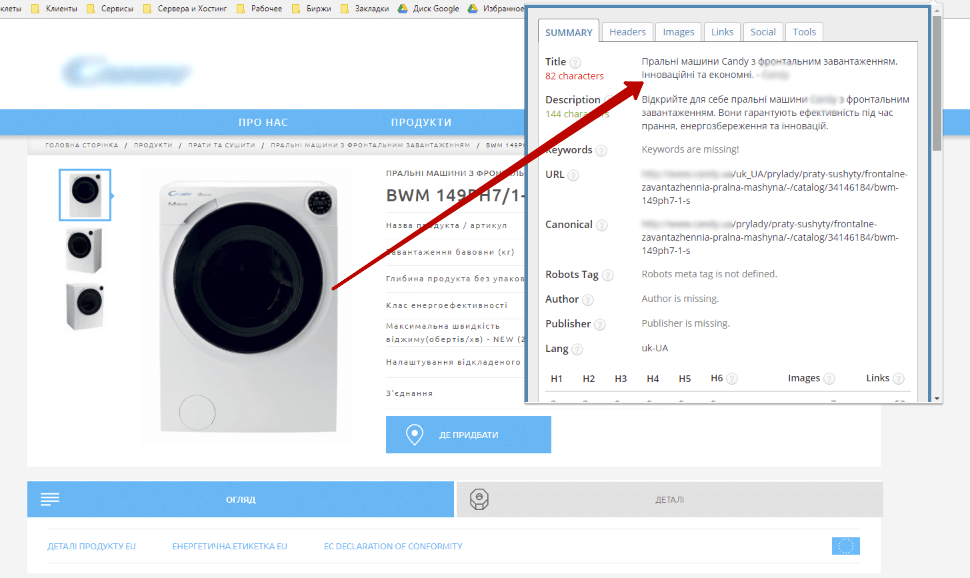This screenshot has width=970, height=578.
Task: Switch to the SUMMARY tab
Action: pos(569,32)
